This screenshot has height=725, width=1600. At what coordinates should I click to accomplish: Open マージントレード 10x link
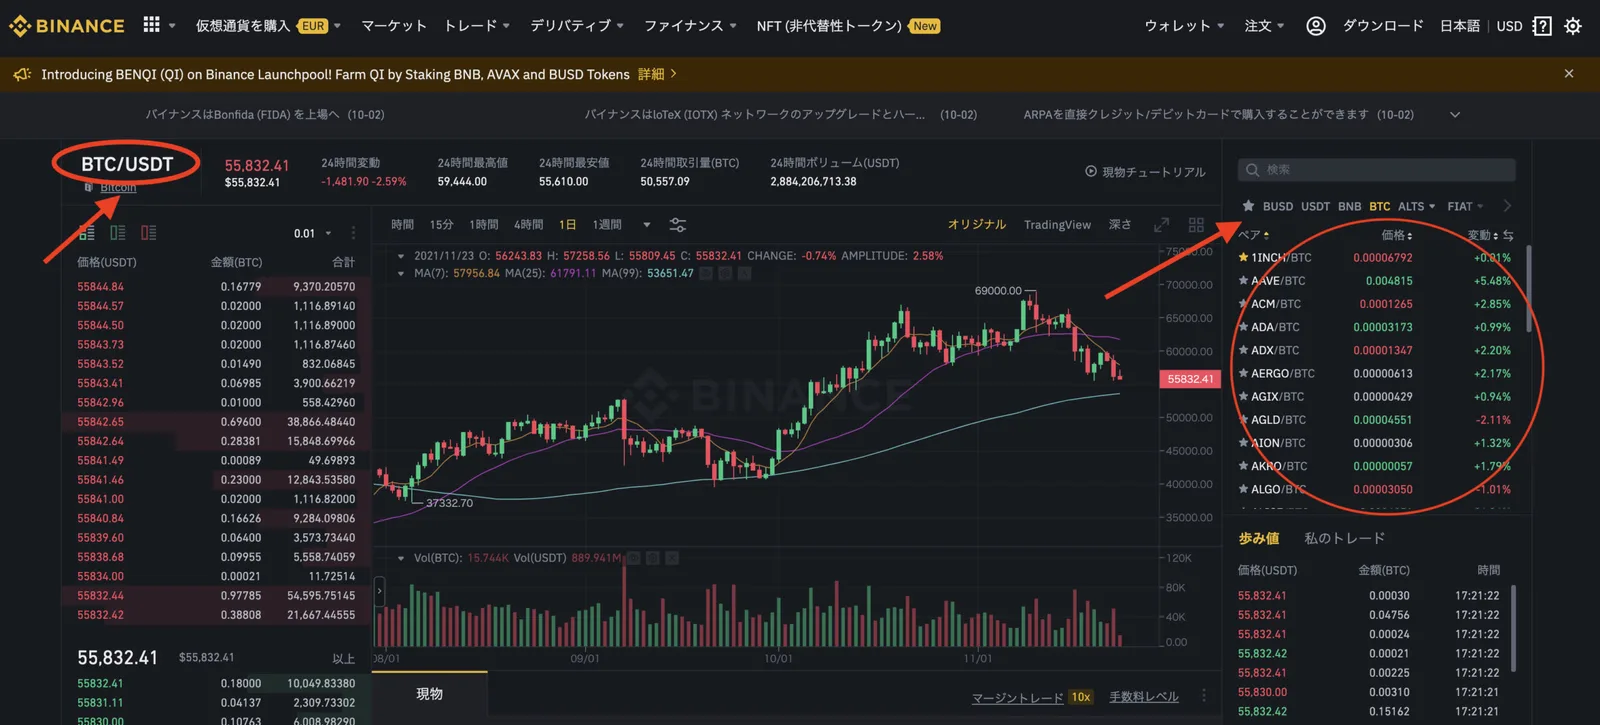(x=1031, y=697)
